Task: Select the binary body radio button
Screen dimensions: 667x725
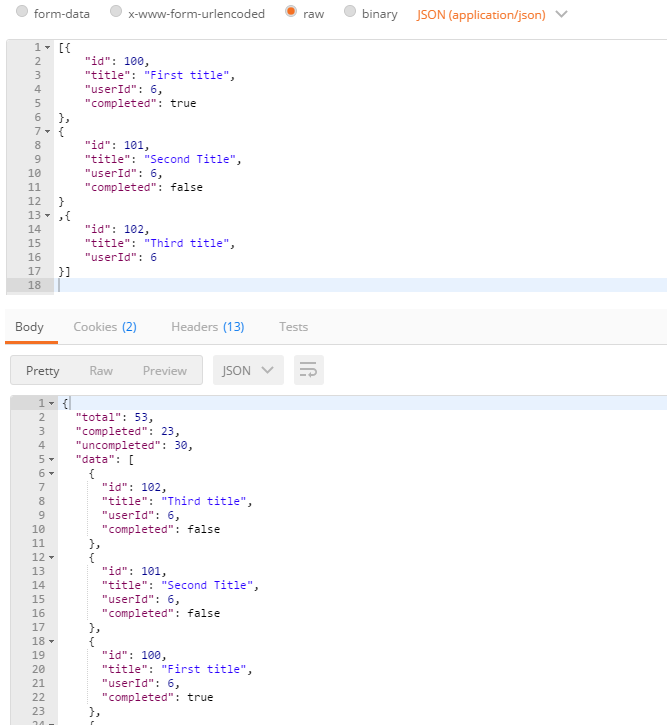Action: point(350,12)
